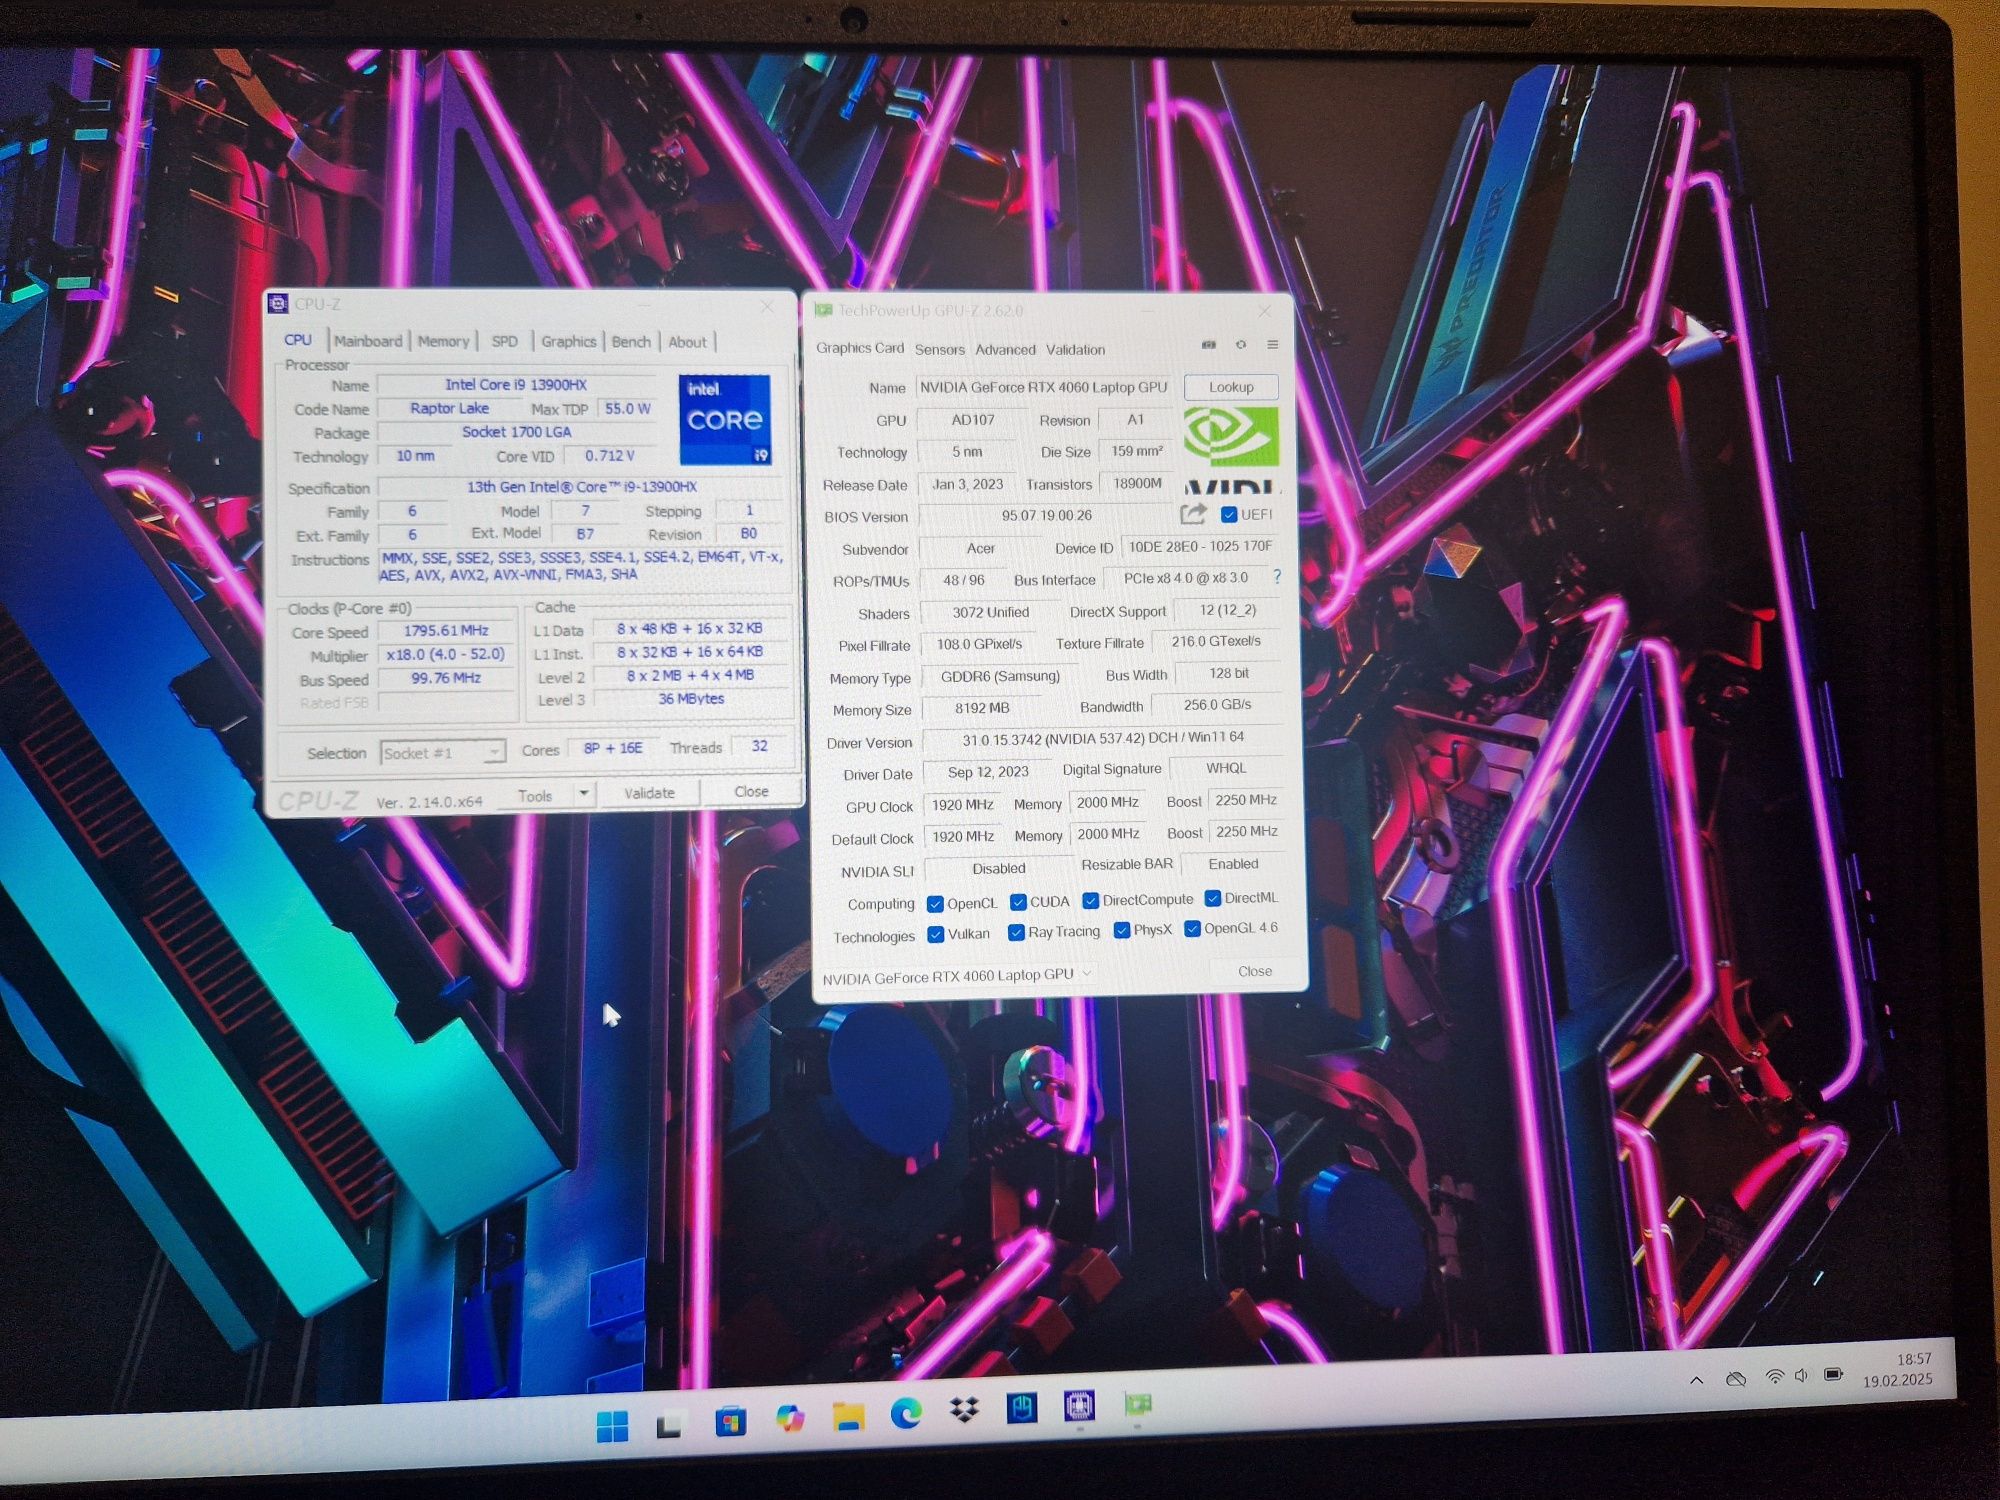
Task: Open Copilot from the taskbar
Action: point(790,1418)
